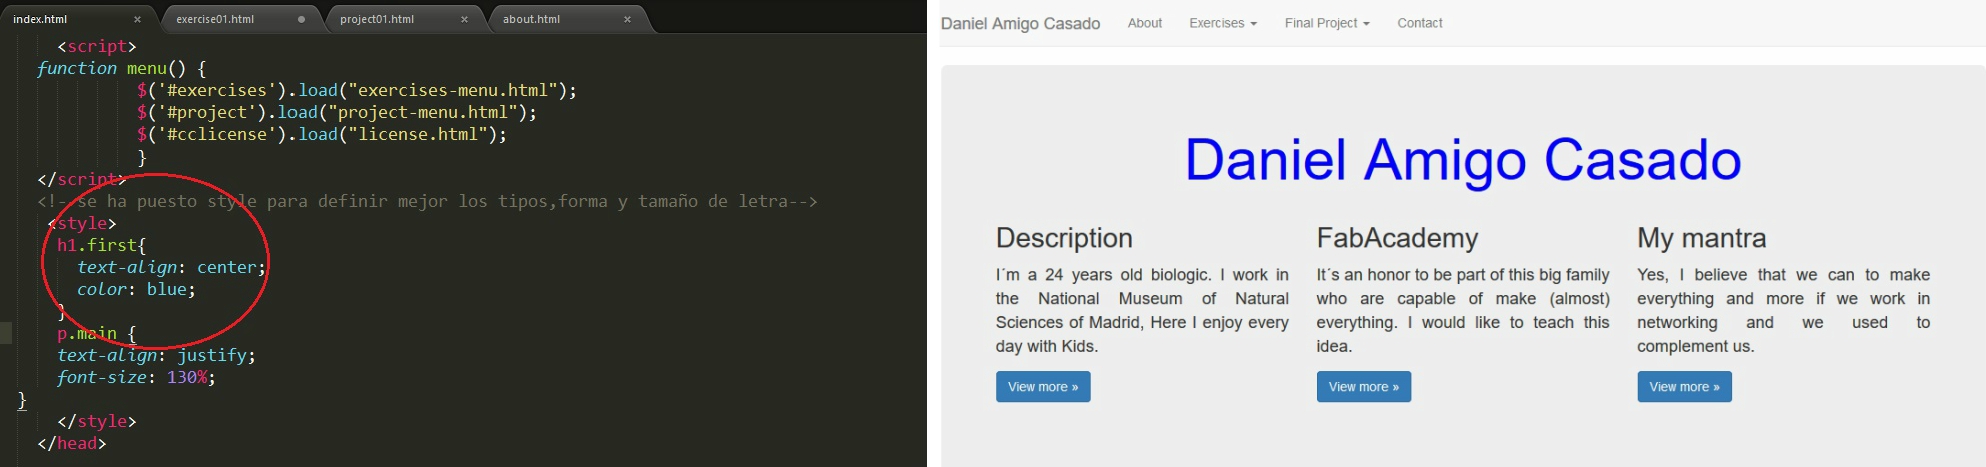Click View more under Description
Image resolution: width=1986 pixels, height=467 pixels.
1043,387
